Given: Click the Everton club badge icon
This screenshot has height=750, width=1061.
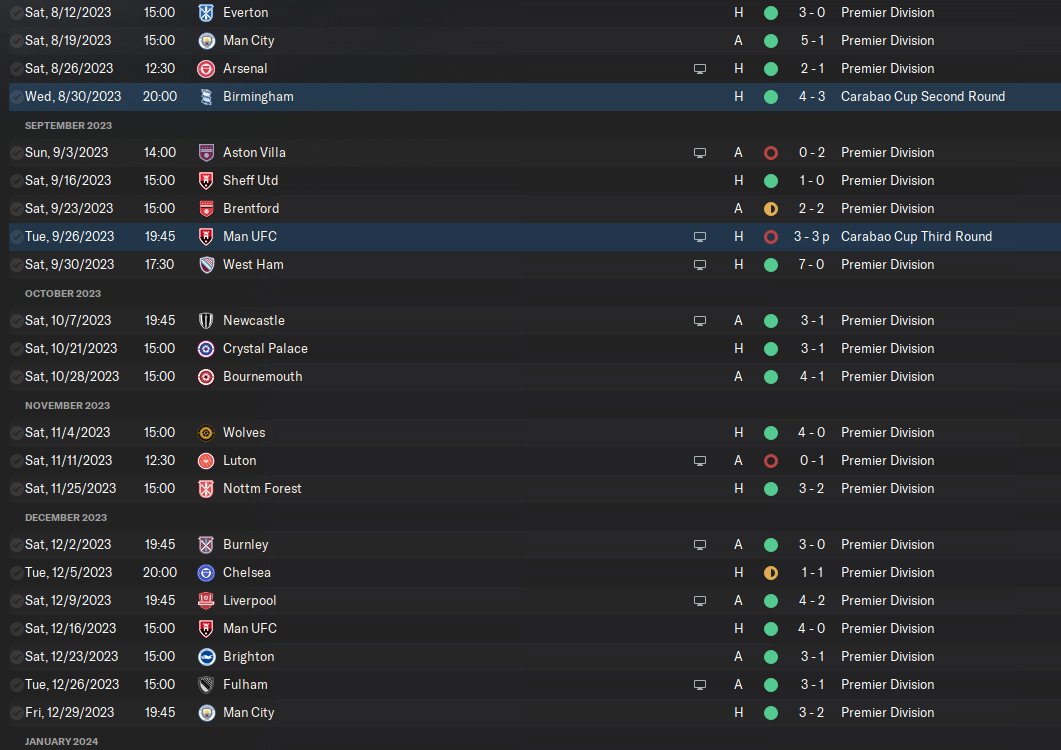Looking at the screenshot, I should point(206,13).
